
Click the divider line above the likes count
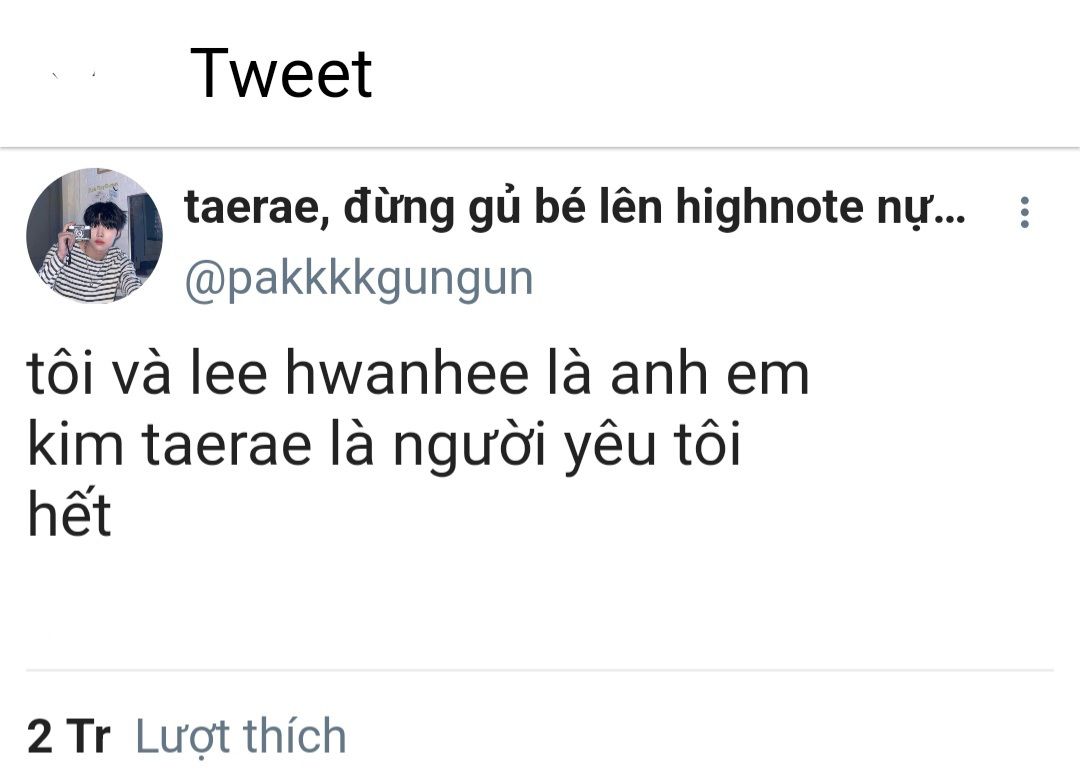tap(540, 670)
